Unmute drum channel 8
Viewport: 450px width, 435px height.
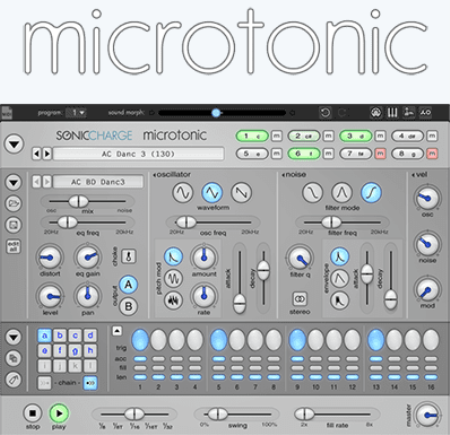point(432,154)
